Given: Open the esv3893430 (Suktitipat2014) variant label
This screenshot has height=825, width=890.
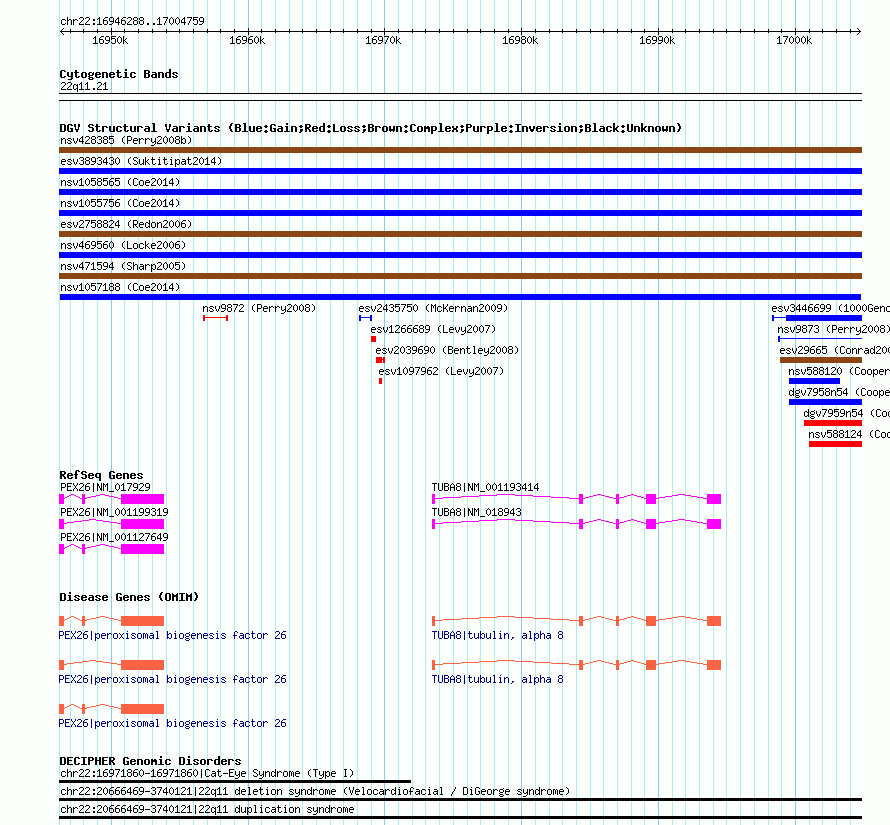Looking at the screenshot, I should 141,161.
